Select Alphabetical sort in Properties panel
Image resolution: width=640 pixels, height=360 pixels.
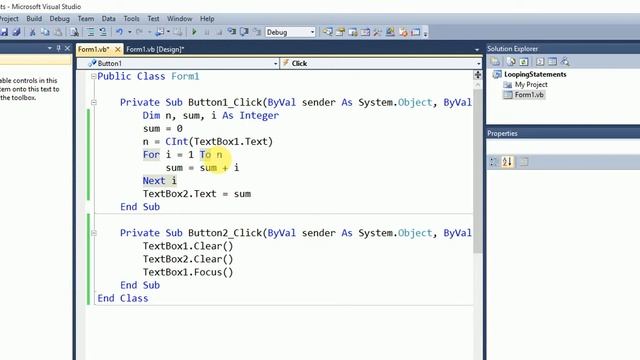507,162
